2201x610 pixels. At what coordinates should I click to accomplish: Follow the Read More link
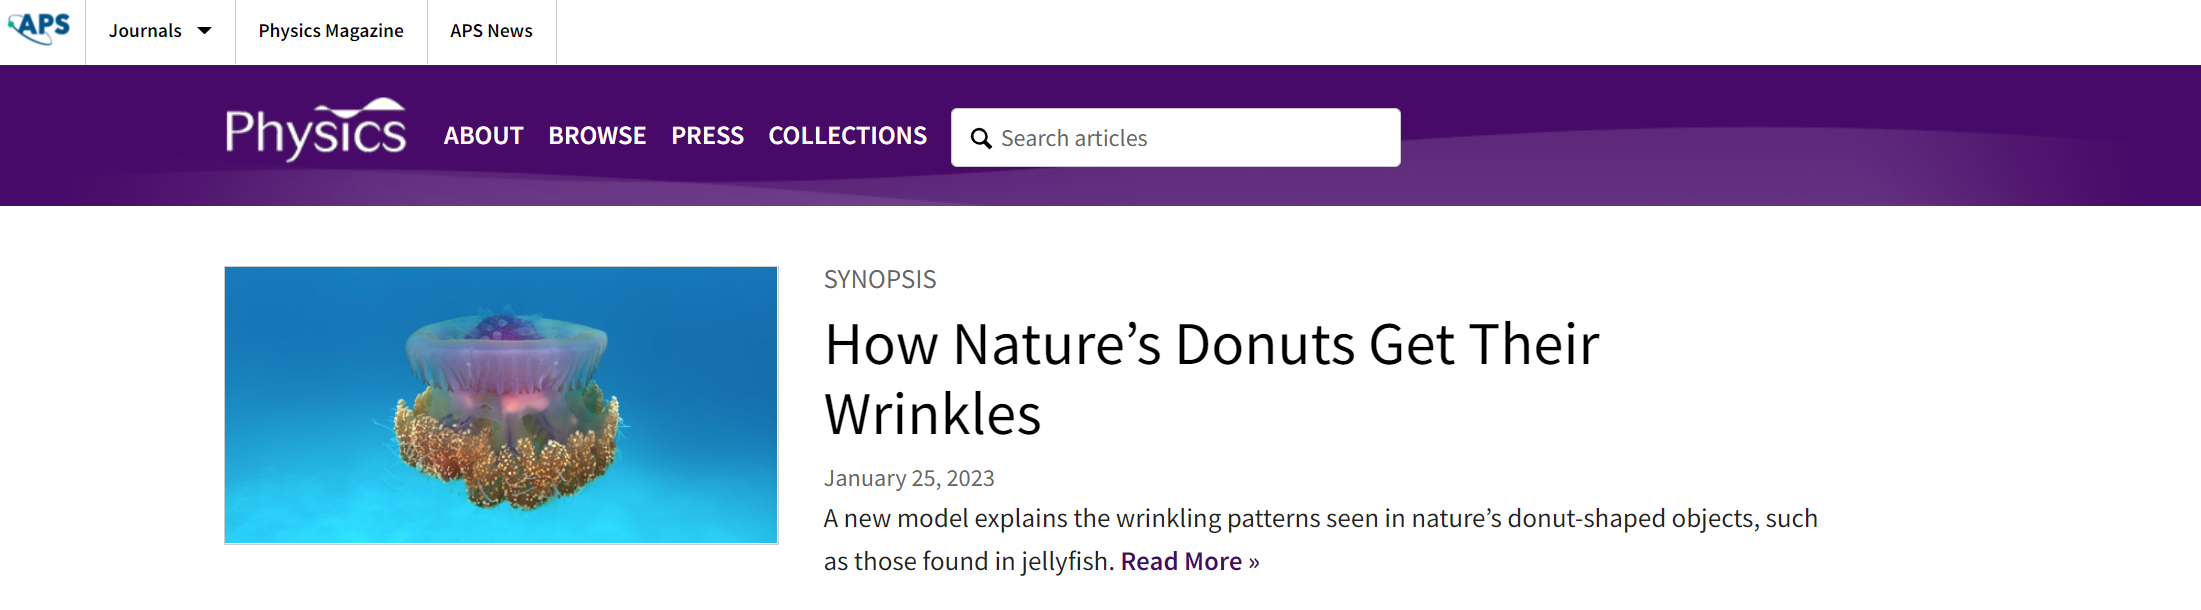pyautogui.click(x=1181, y=562)
